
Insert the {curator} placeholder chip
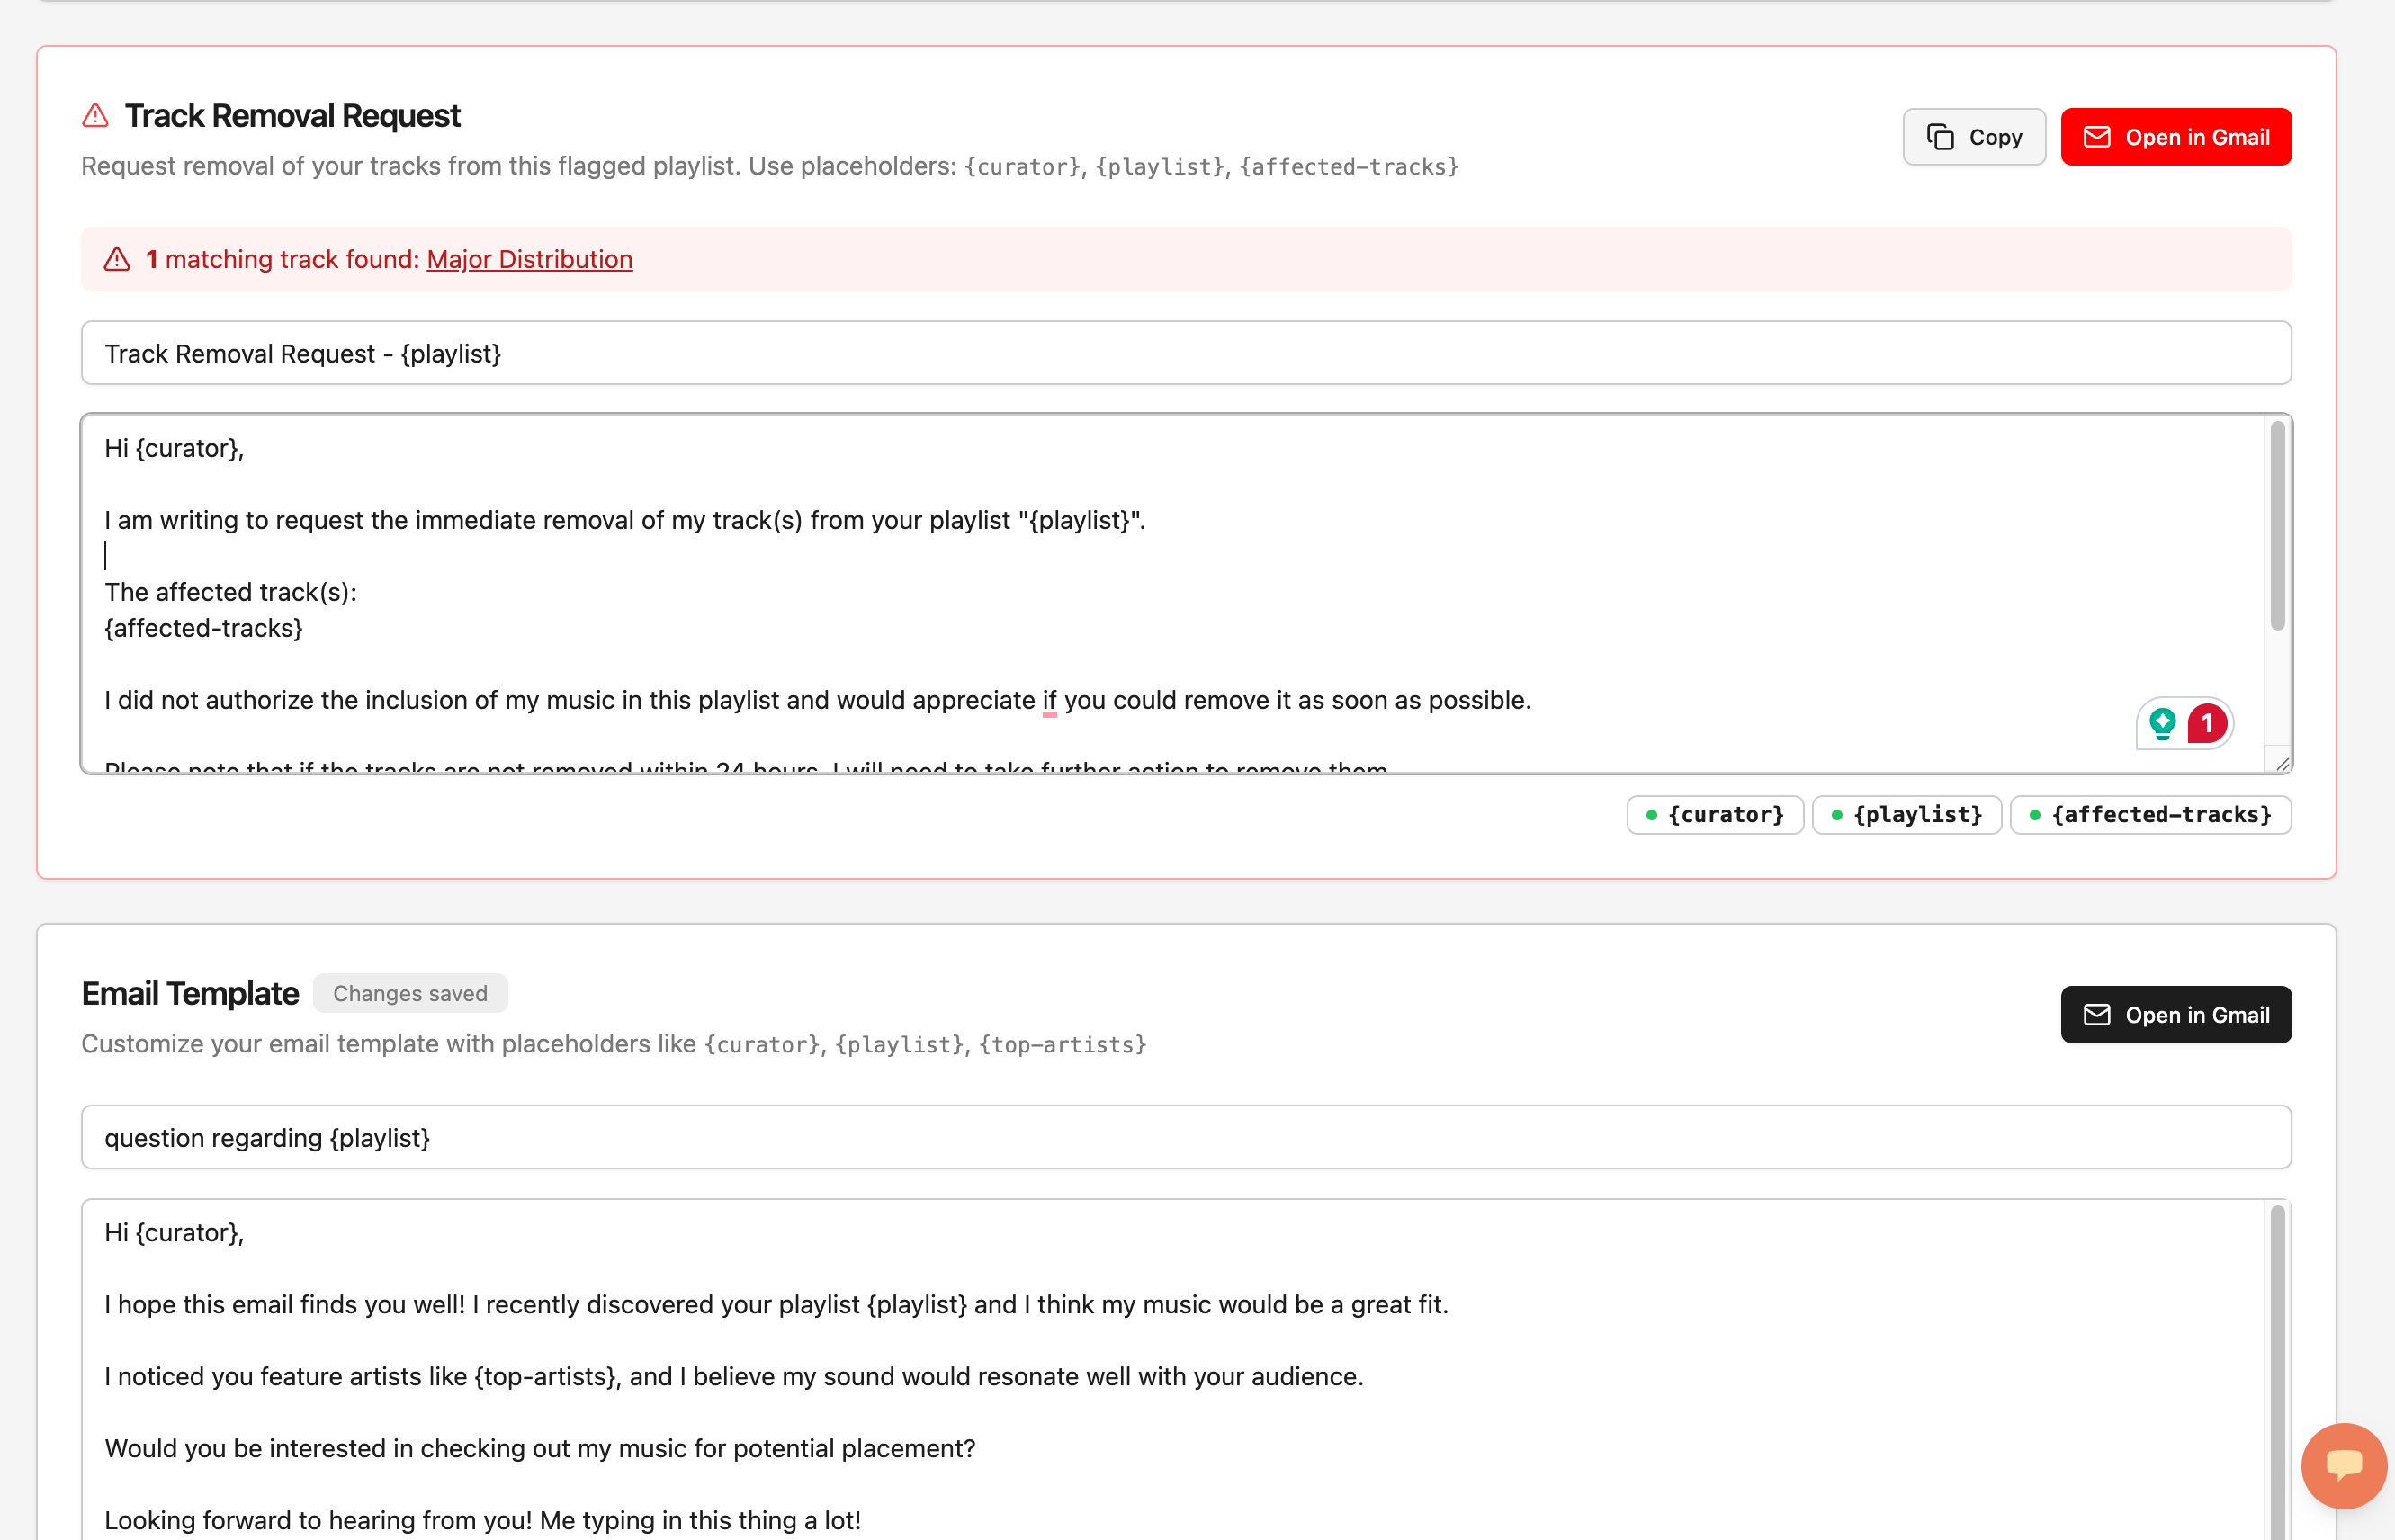1714,815
